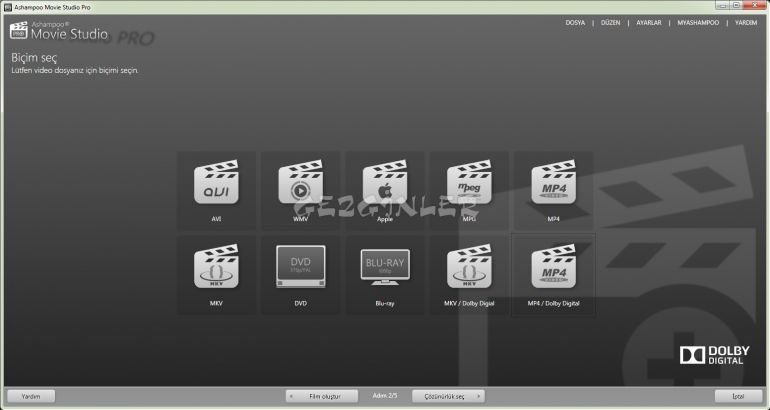770x410 pixels.
Task: Proceed with Çözünürlük seç button
Action: 448,396
